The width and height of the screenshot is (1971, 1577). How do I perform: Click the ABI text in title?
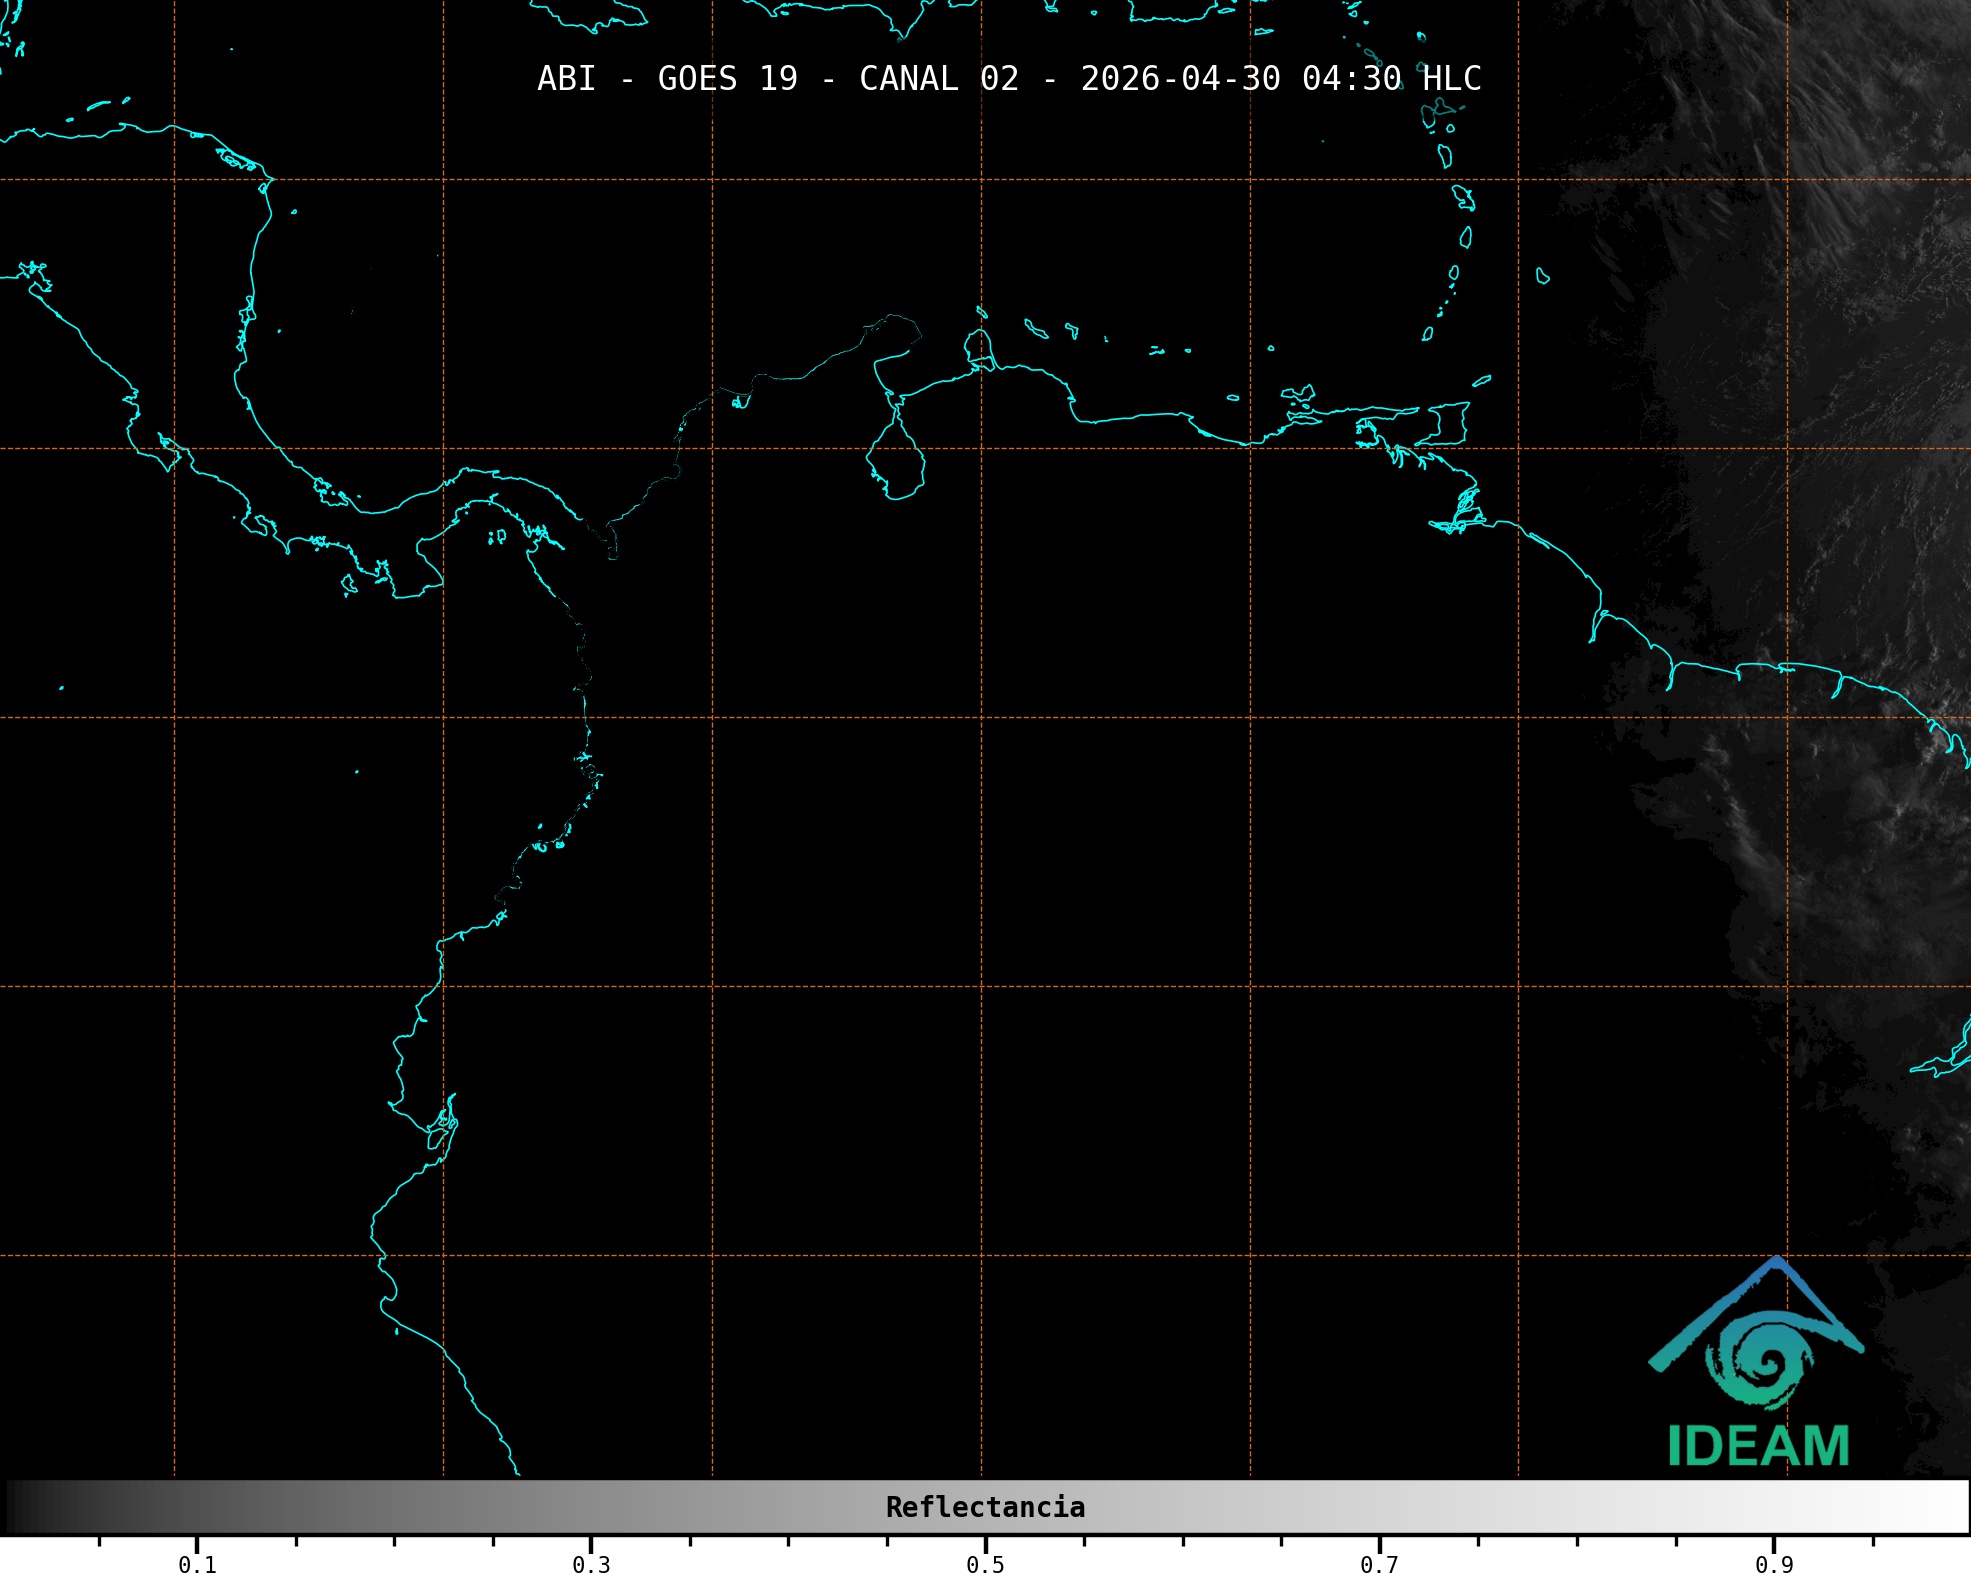[566, 79]
